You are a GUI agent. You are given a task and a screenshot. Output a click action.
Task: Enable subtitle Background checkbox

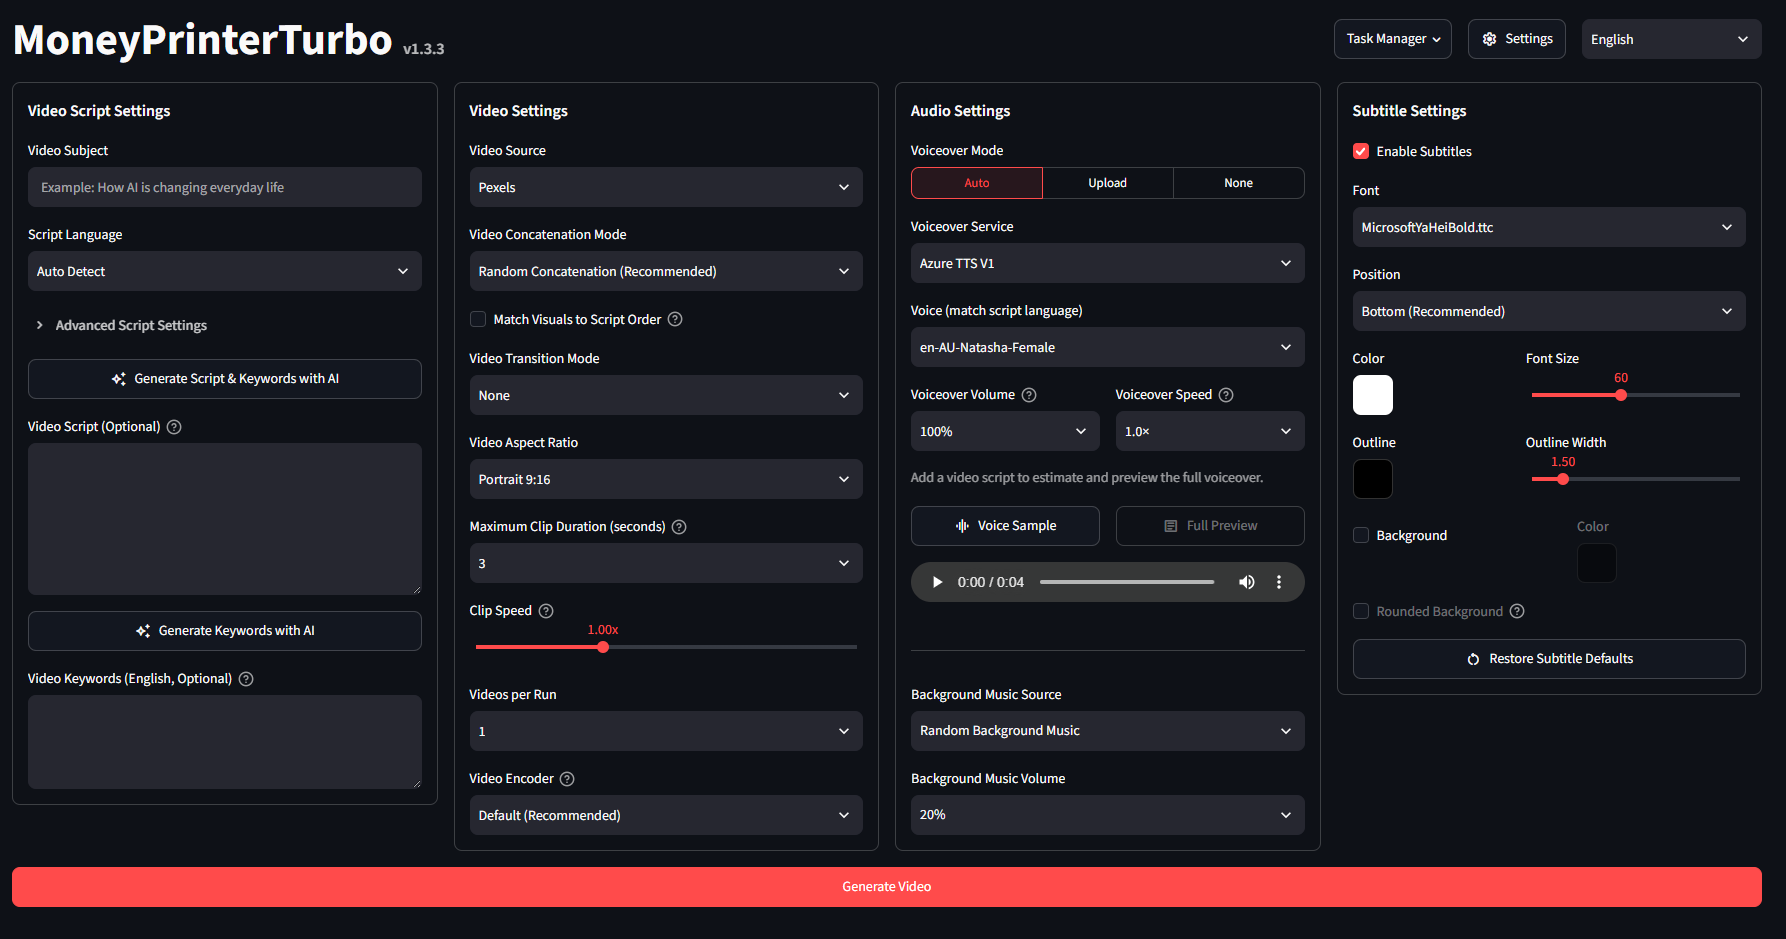[x=1361, y=535]
